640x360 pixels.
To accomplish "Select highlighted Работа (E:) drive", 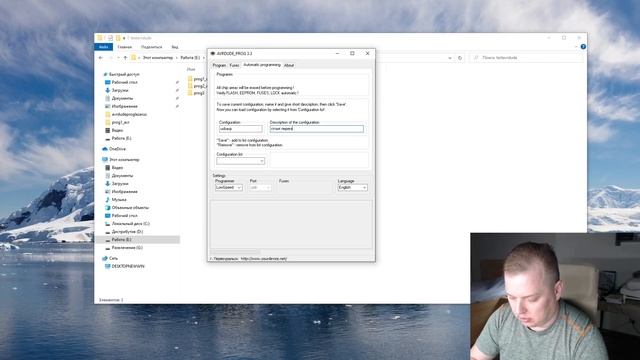I will pyautogui.click(x=137, y=240).
